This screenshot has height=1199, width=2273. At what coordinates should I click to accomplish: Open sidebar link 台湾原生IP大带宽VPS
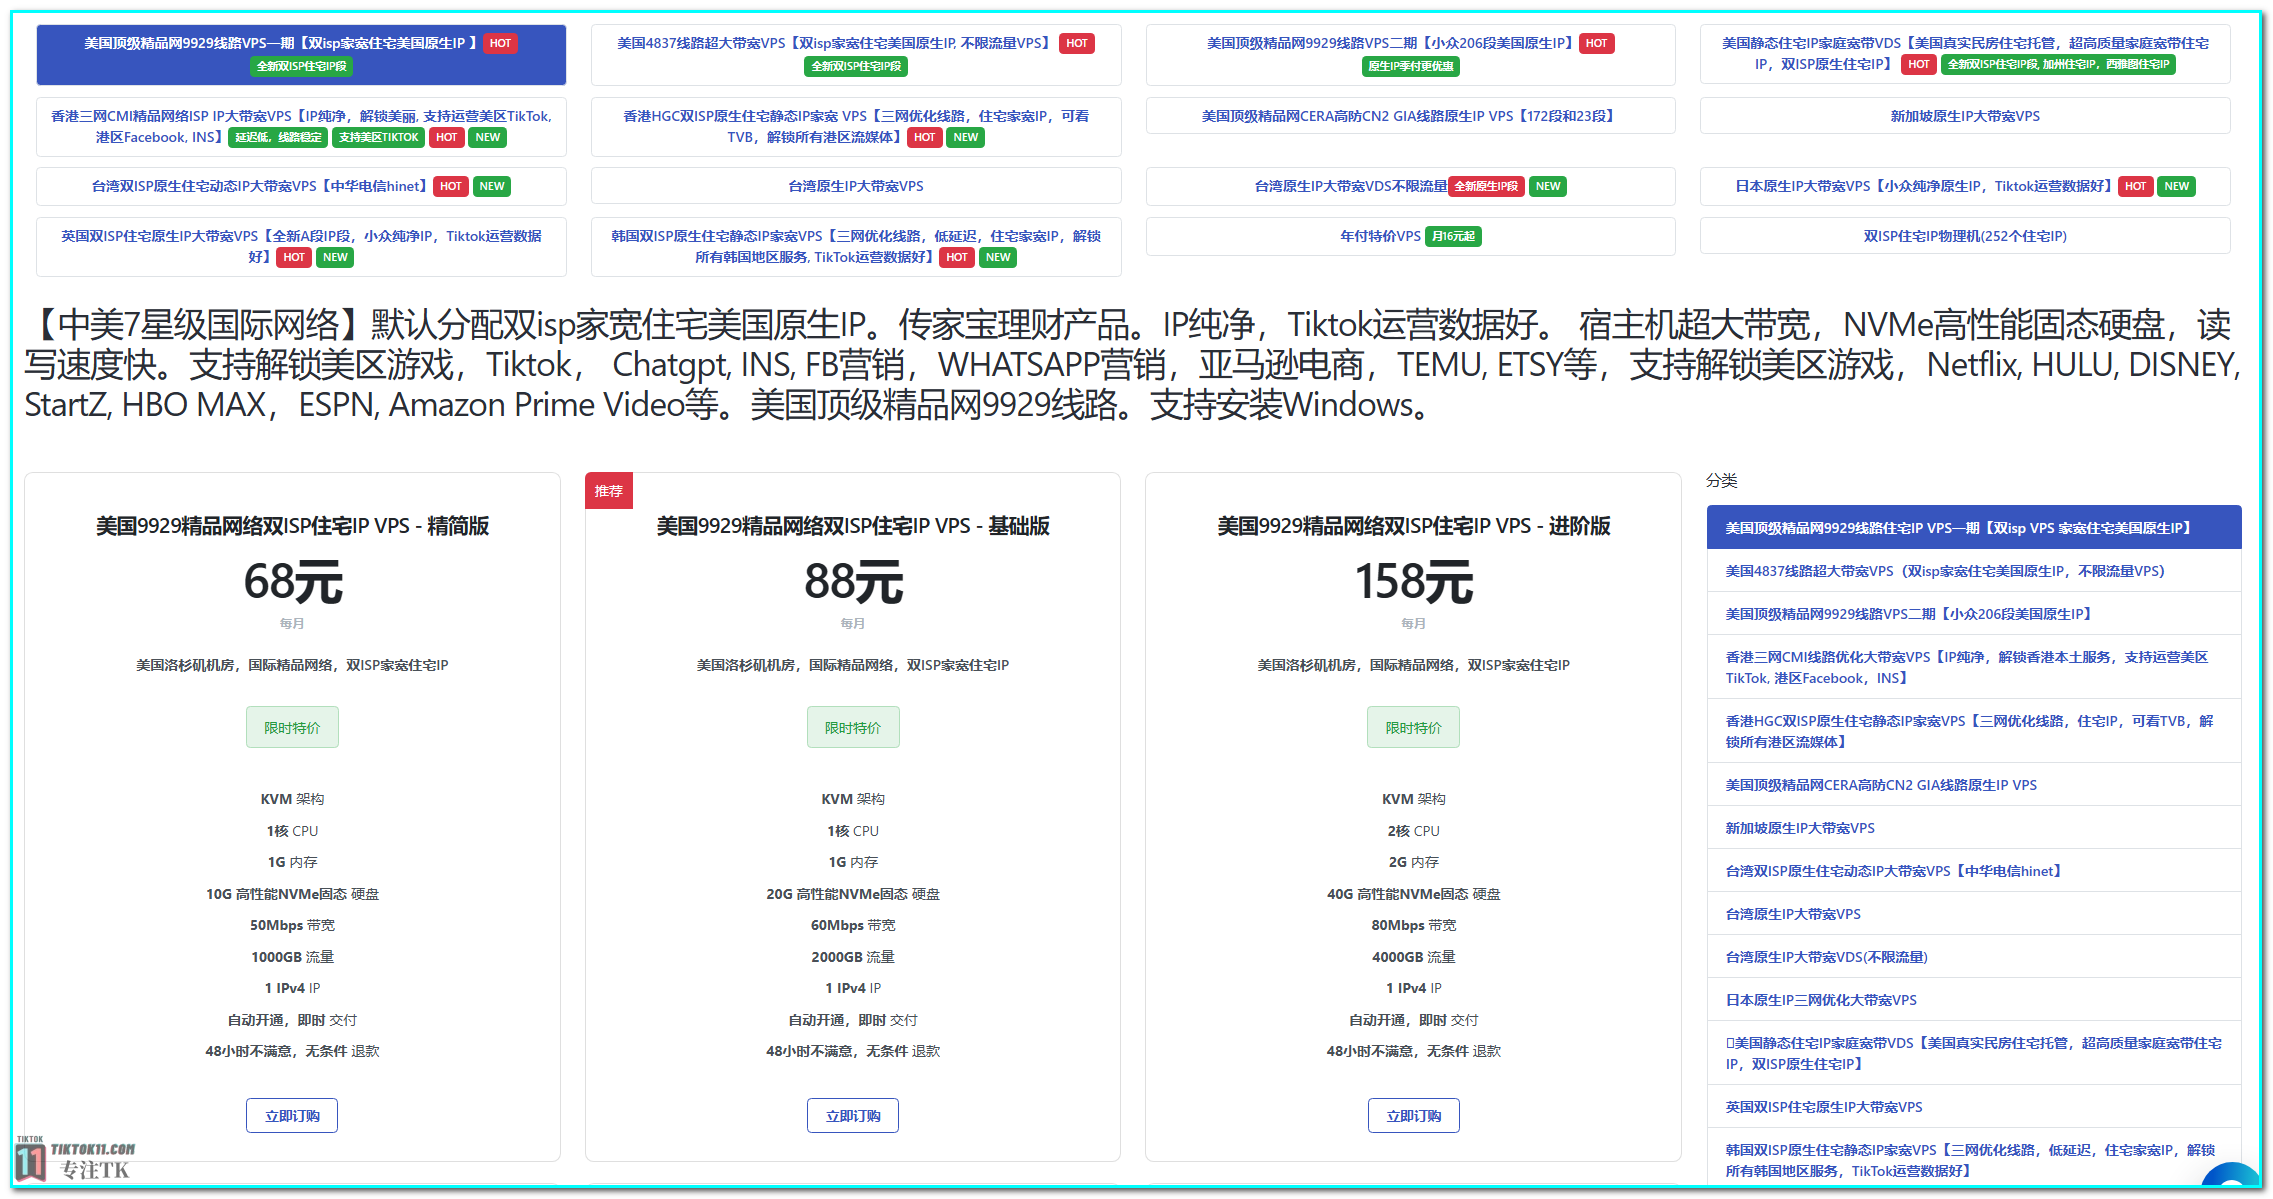click(x=1974, y=914)
